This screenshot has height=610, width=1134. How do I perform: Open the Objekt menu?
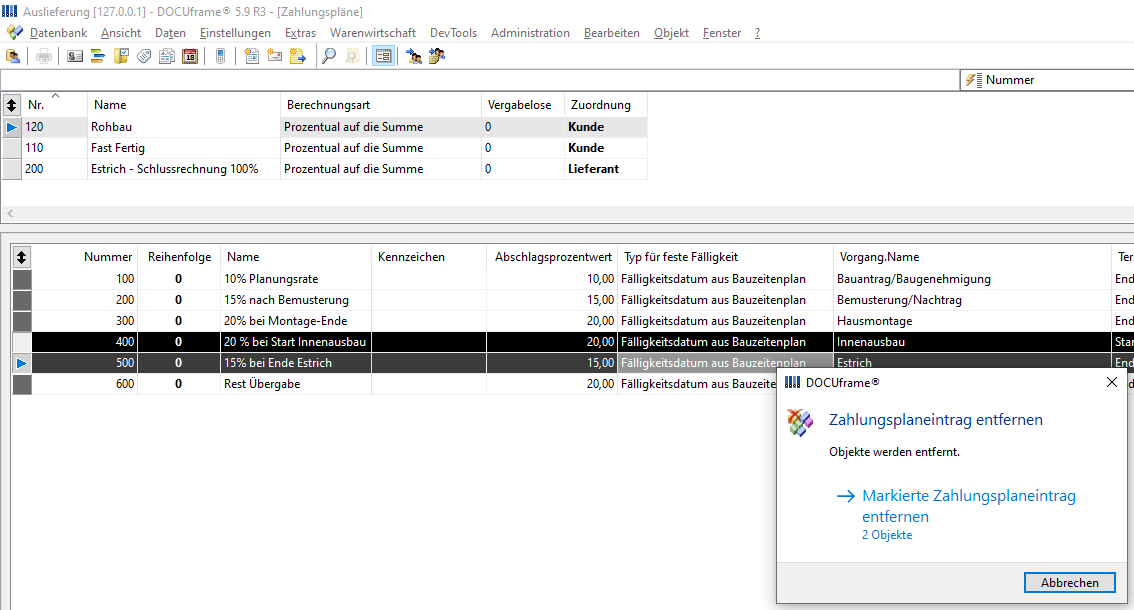tap(671, 33)
